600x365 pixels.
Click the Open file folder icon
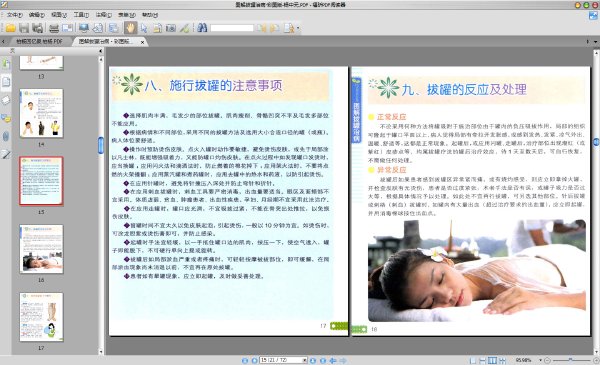tap(10, 28)
